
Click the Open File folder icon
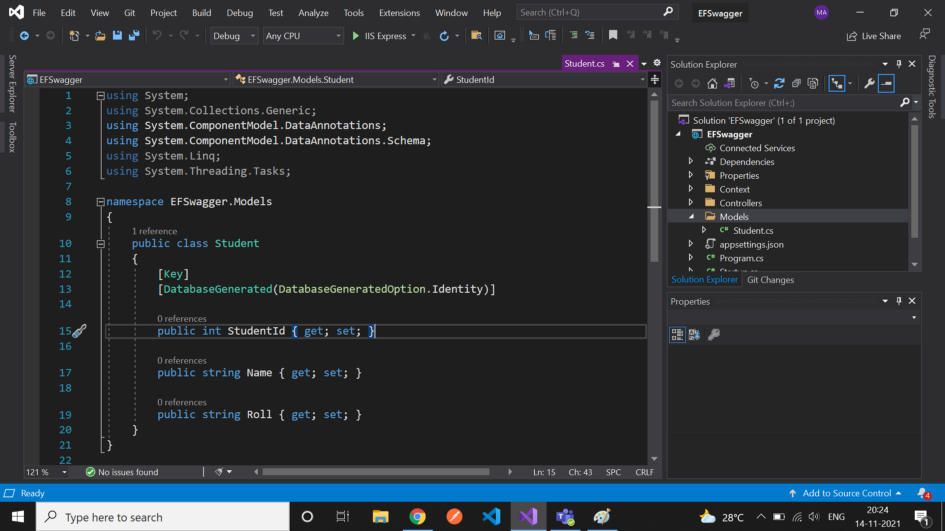click(x=100, y=36)
